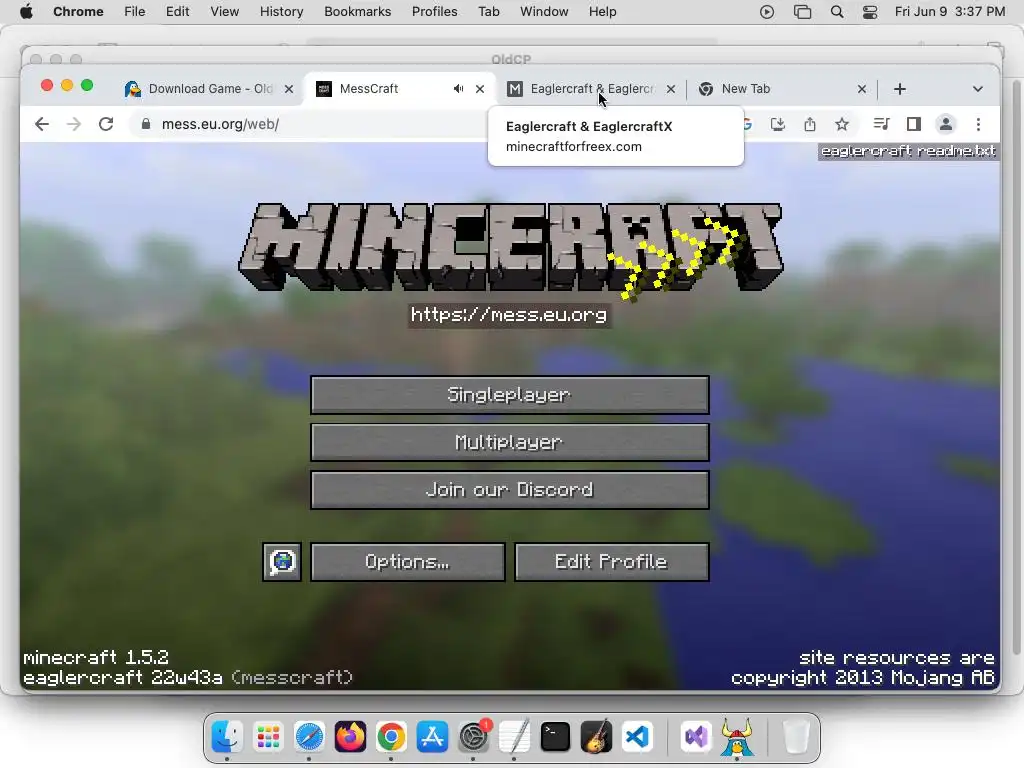The height and width of the screenshot is (768, 1024).
Task: Open the Multiplayer menu
Action: (509, 442)
